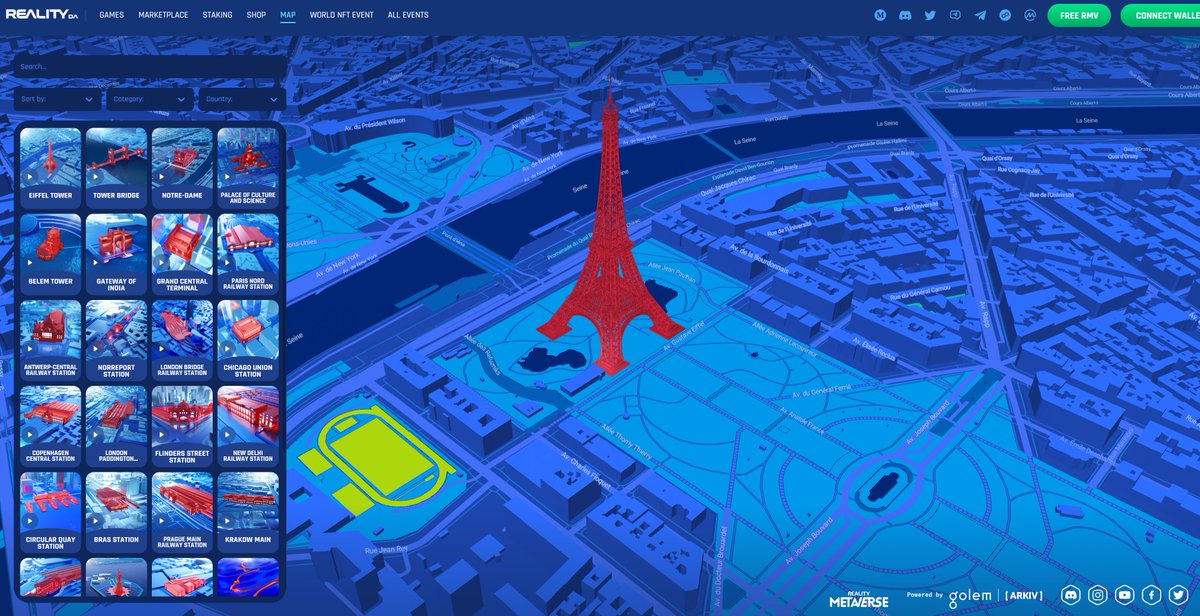Open the Games menu item

[x=112, y=15]
